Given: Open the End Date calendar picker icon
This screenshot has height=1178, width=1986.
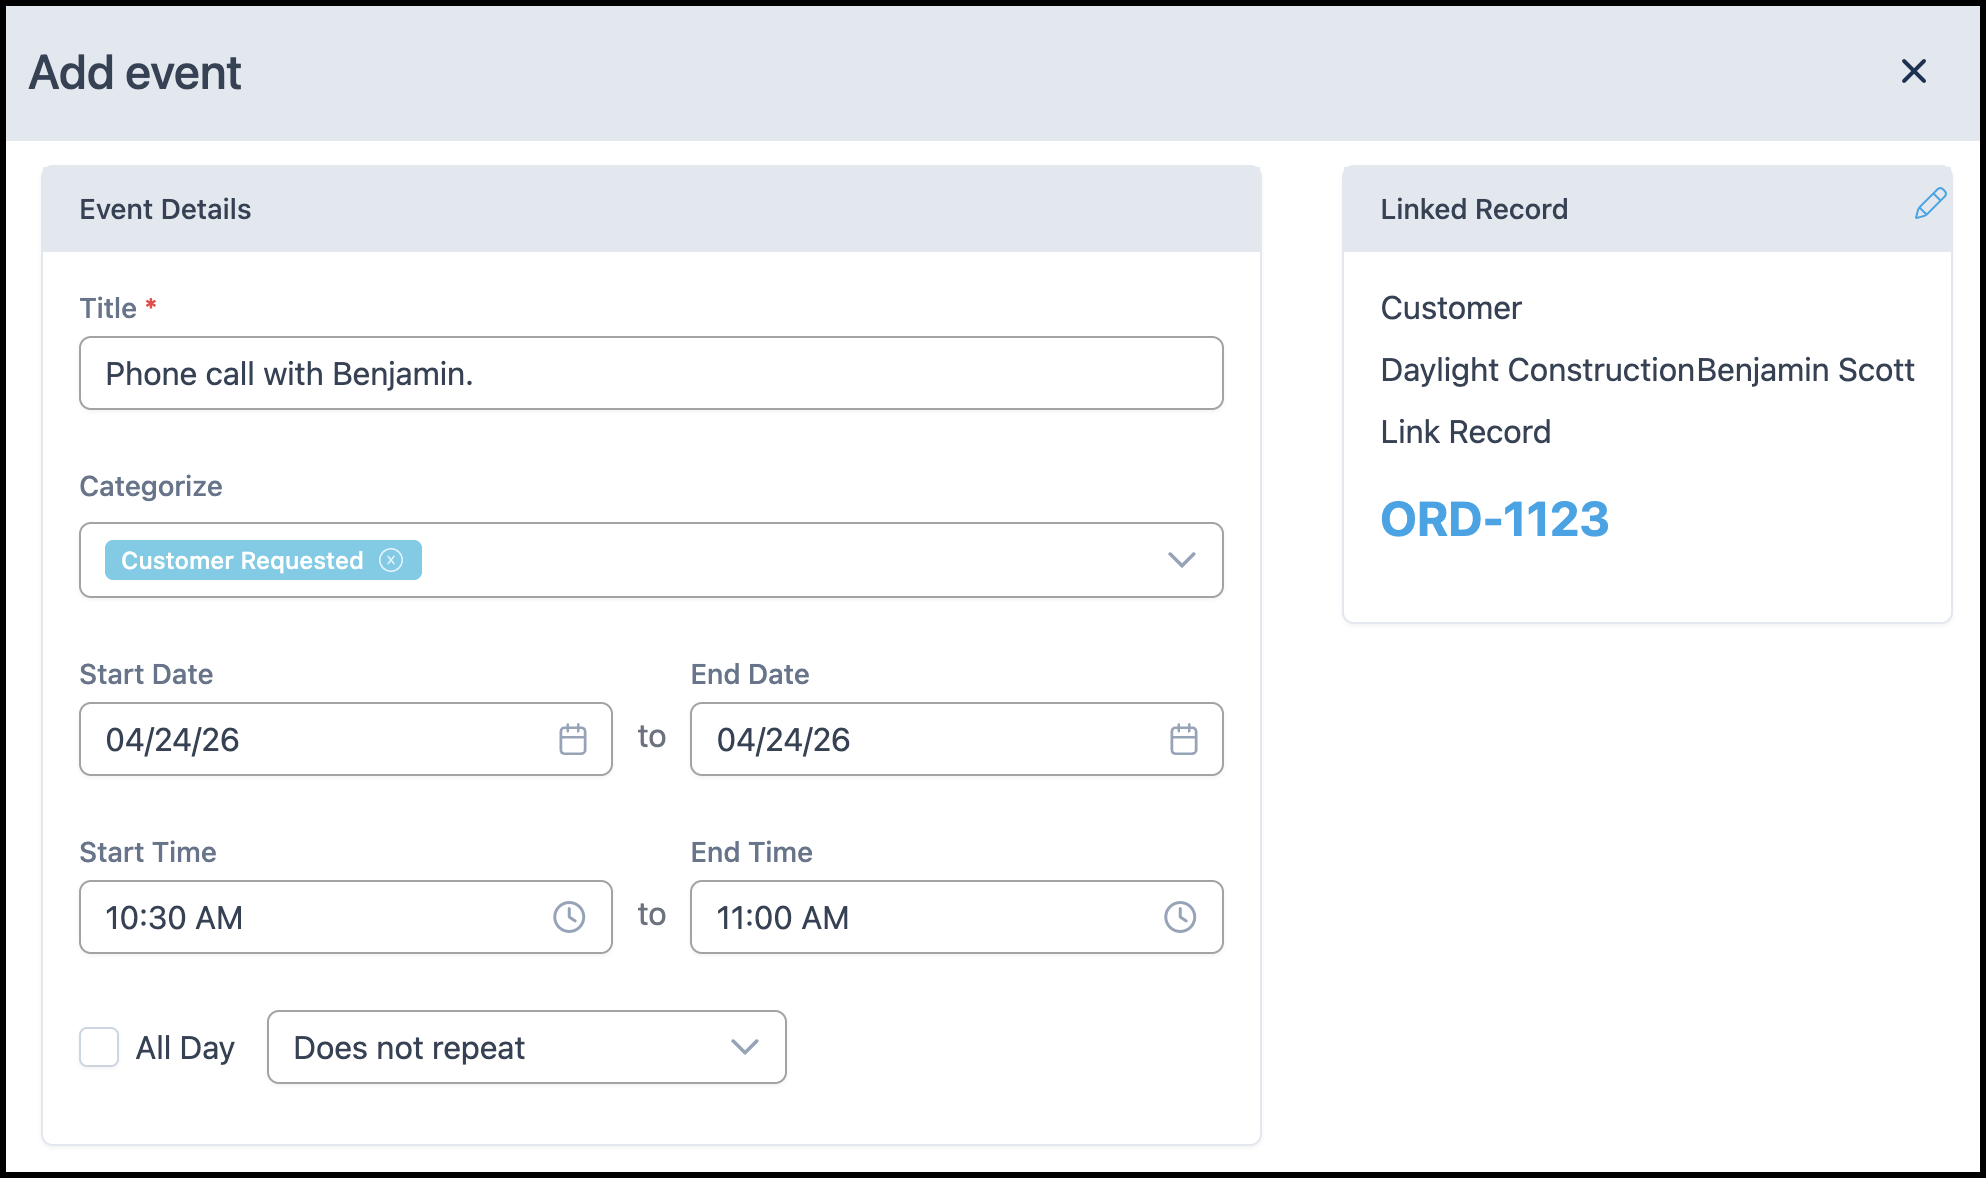Looking at the screenshot, I should point(1184,740).
